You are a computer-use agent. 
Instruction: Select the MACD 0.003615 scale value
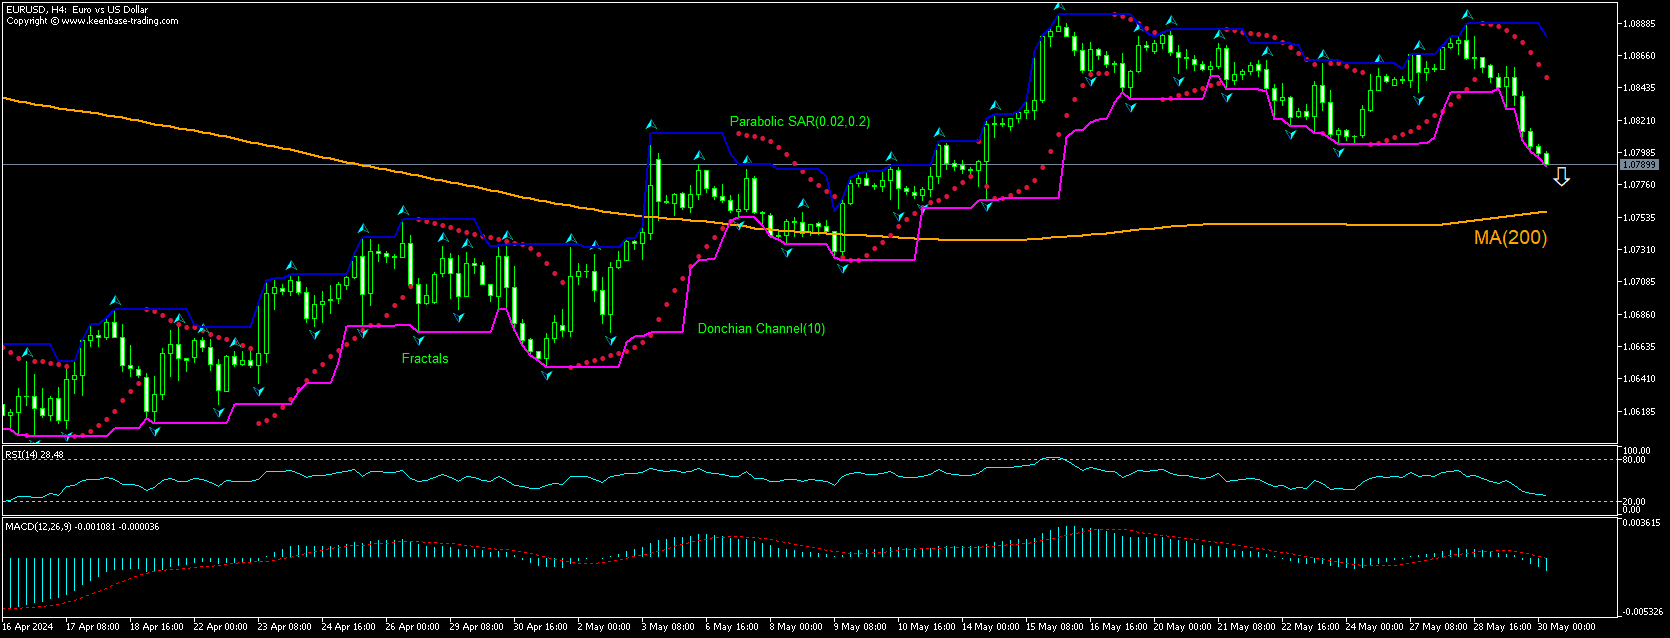tap(1640, 523)
